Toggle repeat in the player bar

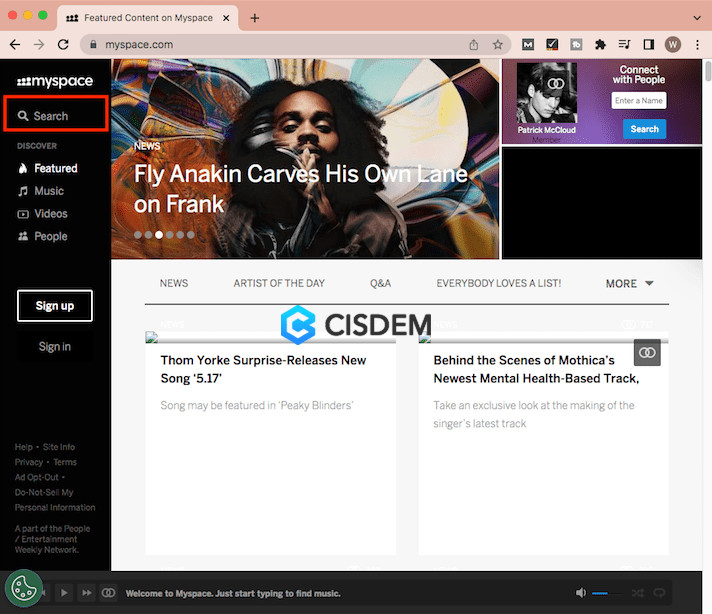pyautogui.click(x=659, y=593)
